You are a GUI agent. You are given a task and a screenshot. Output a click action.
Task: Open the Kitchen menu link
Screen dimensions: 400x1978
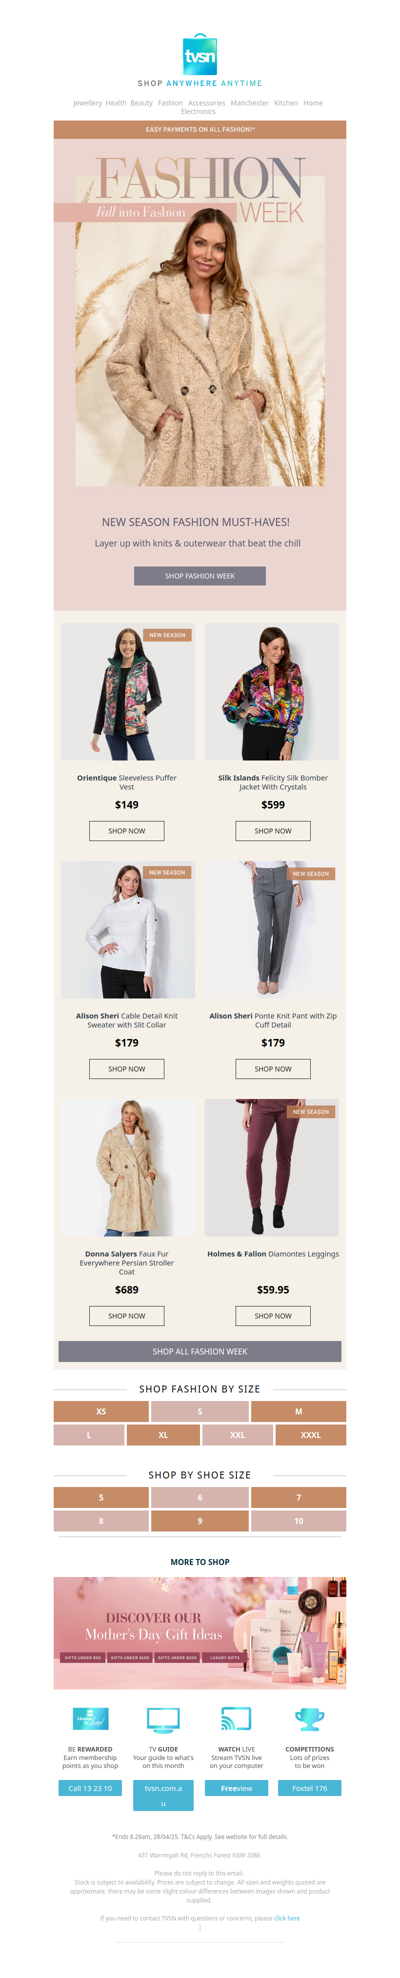pos(286,103)
